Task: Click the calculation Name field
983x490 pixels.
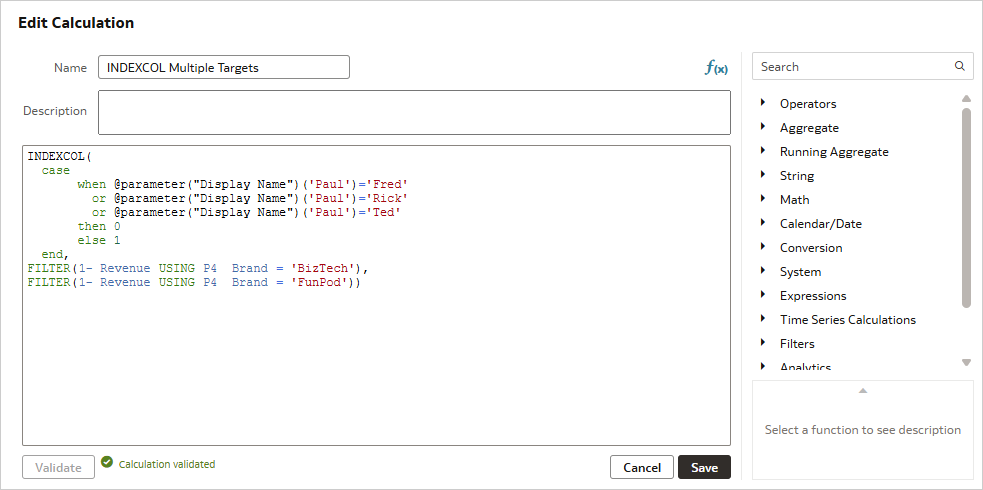Action: click(x=224, y=67)
